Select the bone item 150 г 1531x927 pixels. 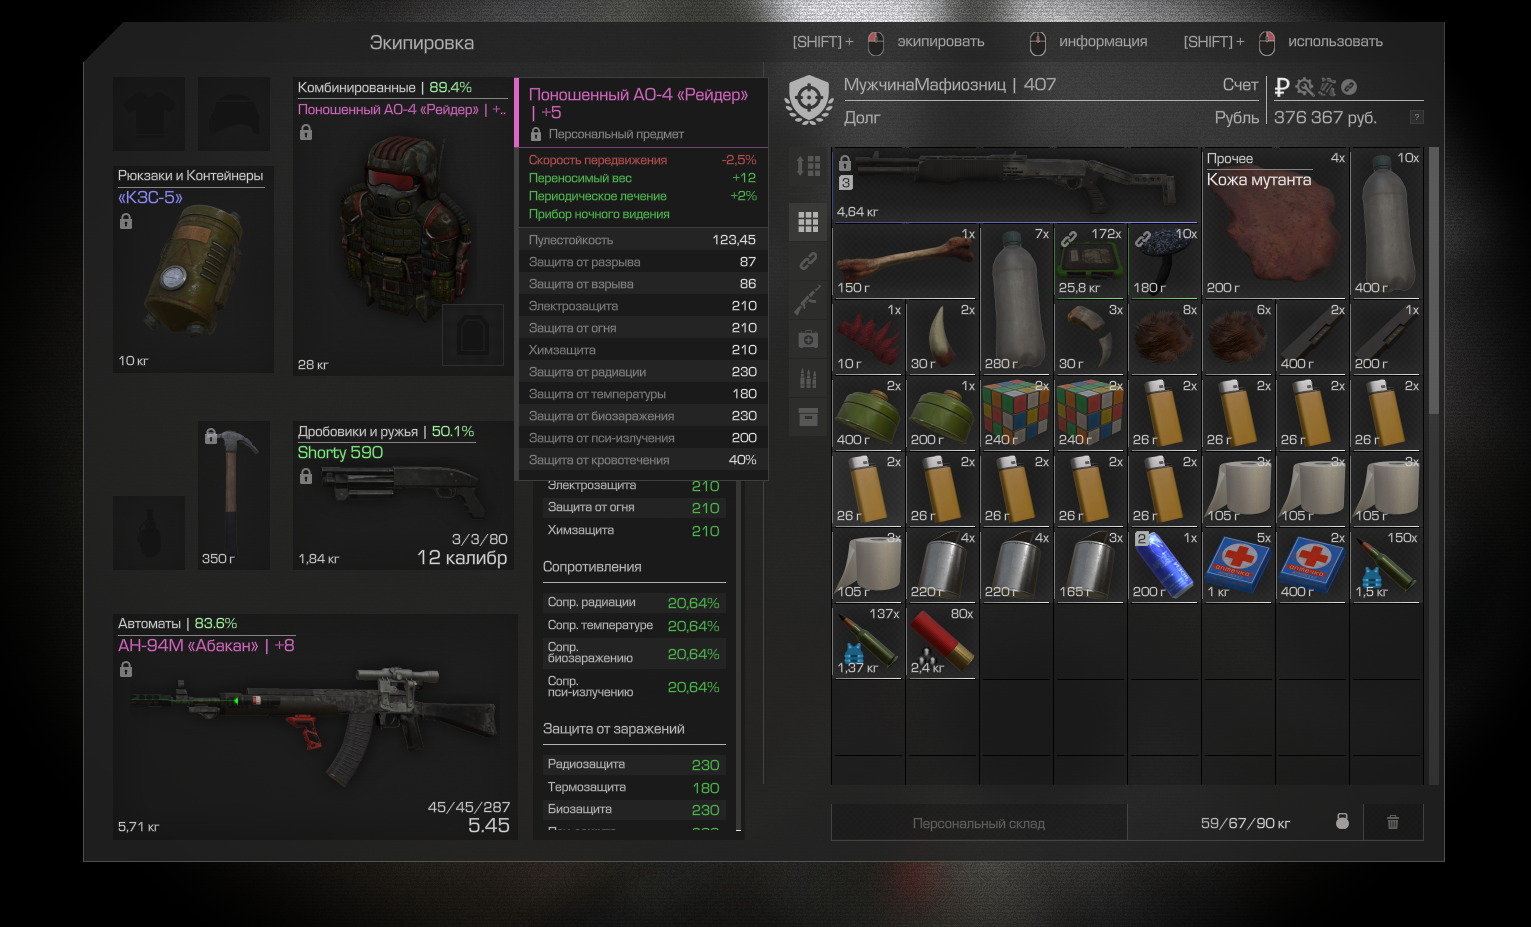click(x=905, y=261)
